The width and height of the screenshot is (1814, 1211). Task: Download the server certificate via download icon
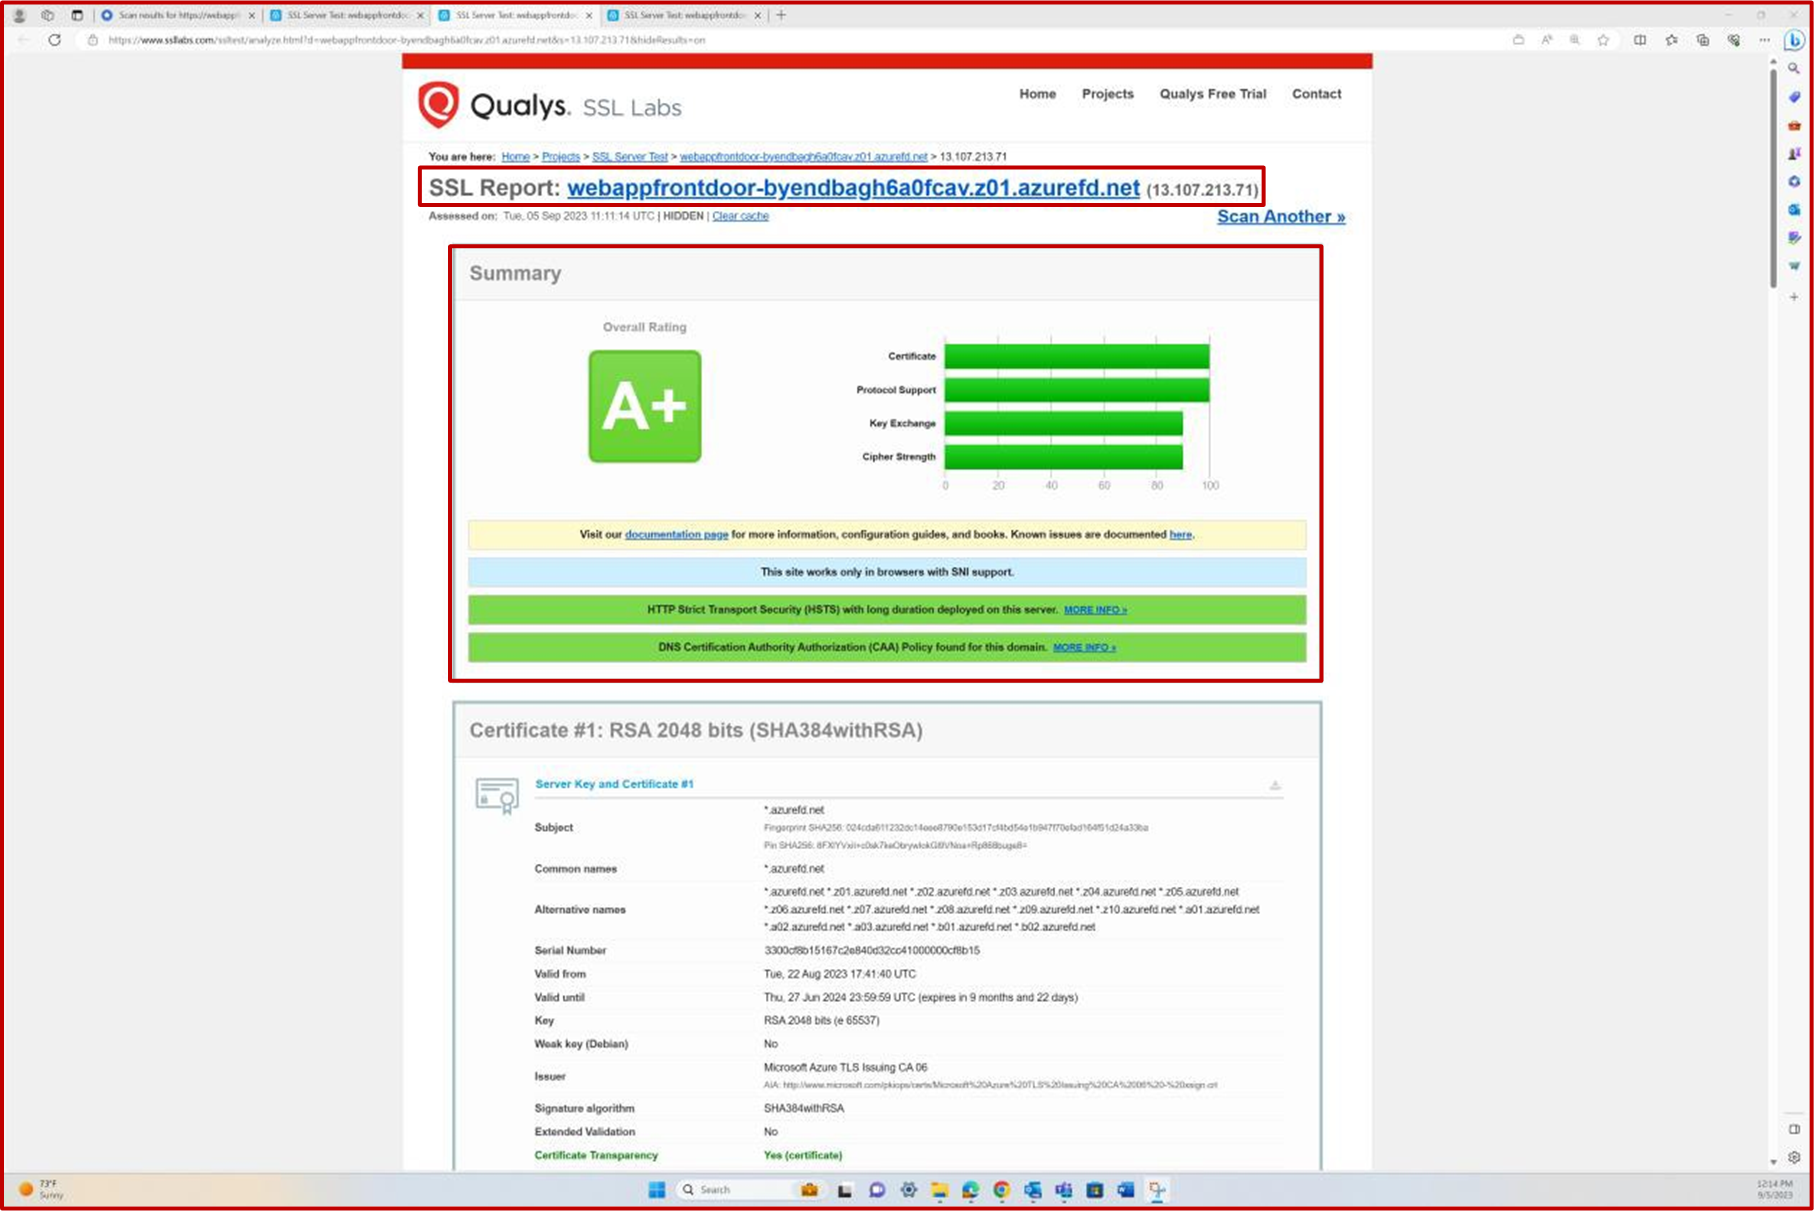tap(1275, 786)
